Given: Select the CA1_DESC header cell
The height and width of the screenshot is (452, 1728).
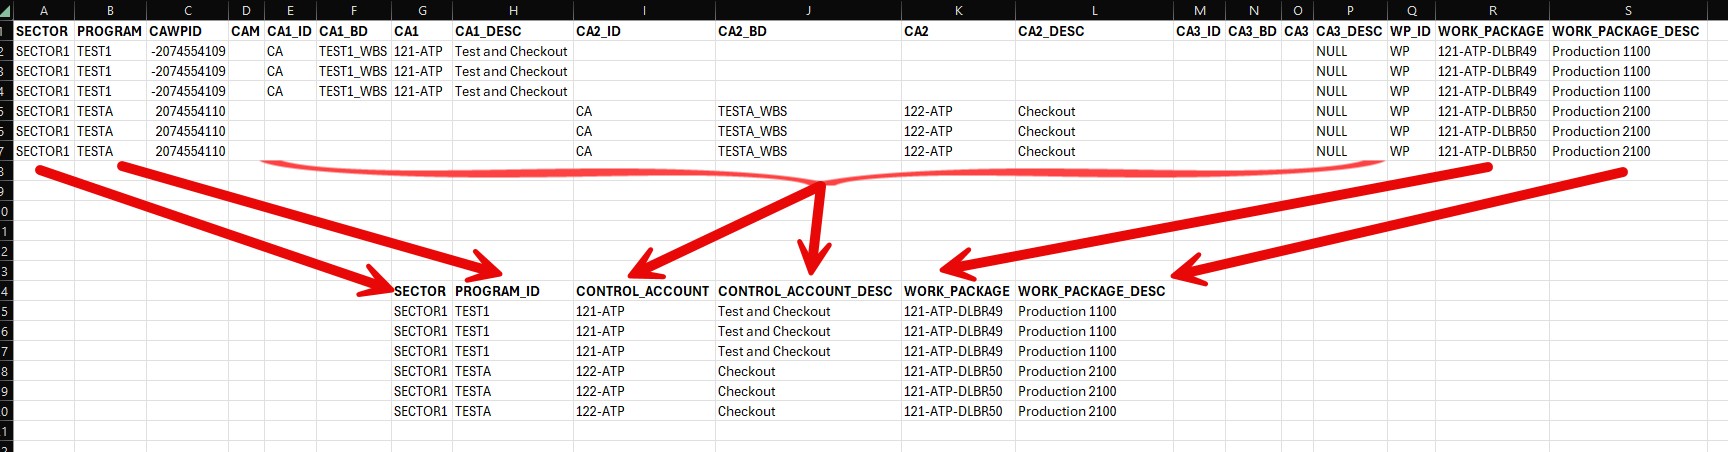Looking at the screenshot, I should (x=513, y=31).
